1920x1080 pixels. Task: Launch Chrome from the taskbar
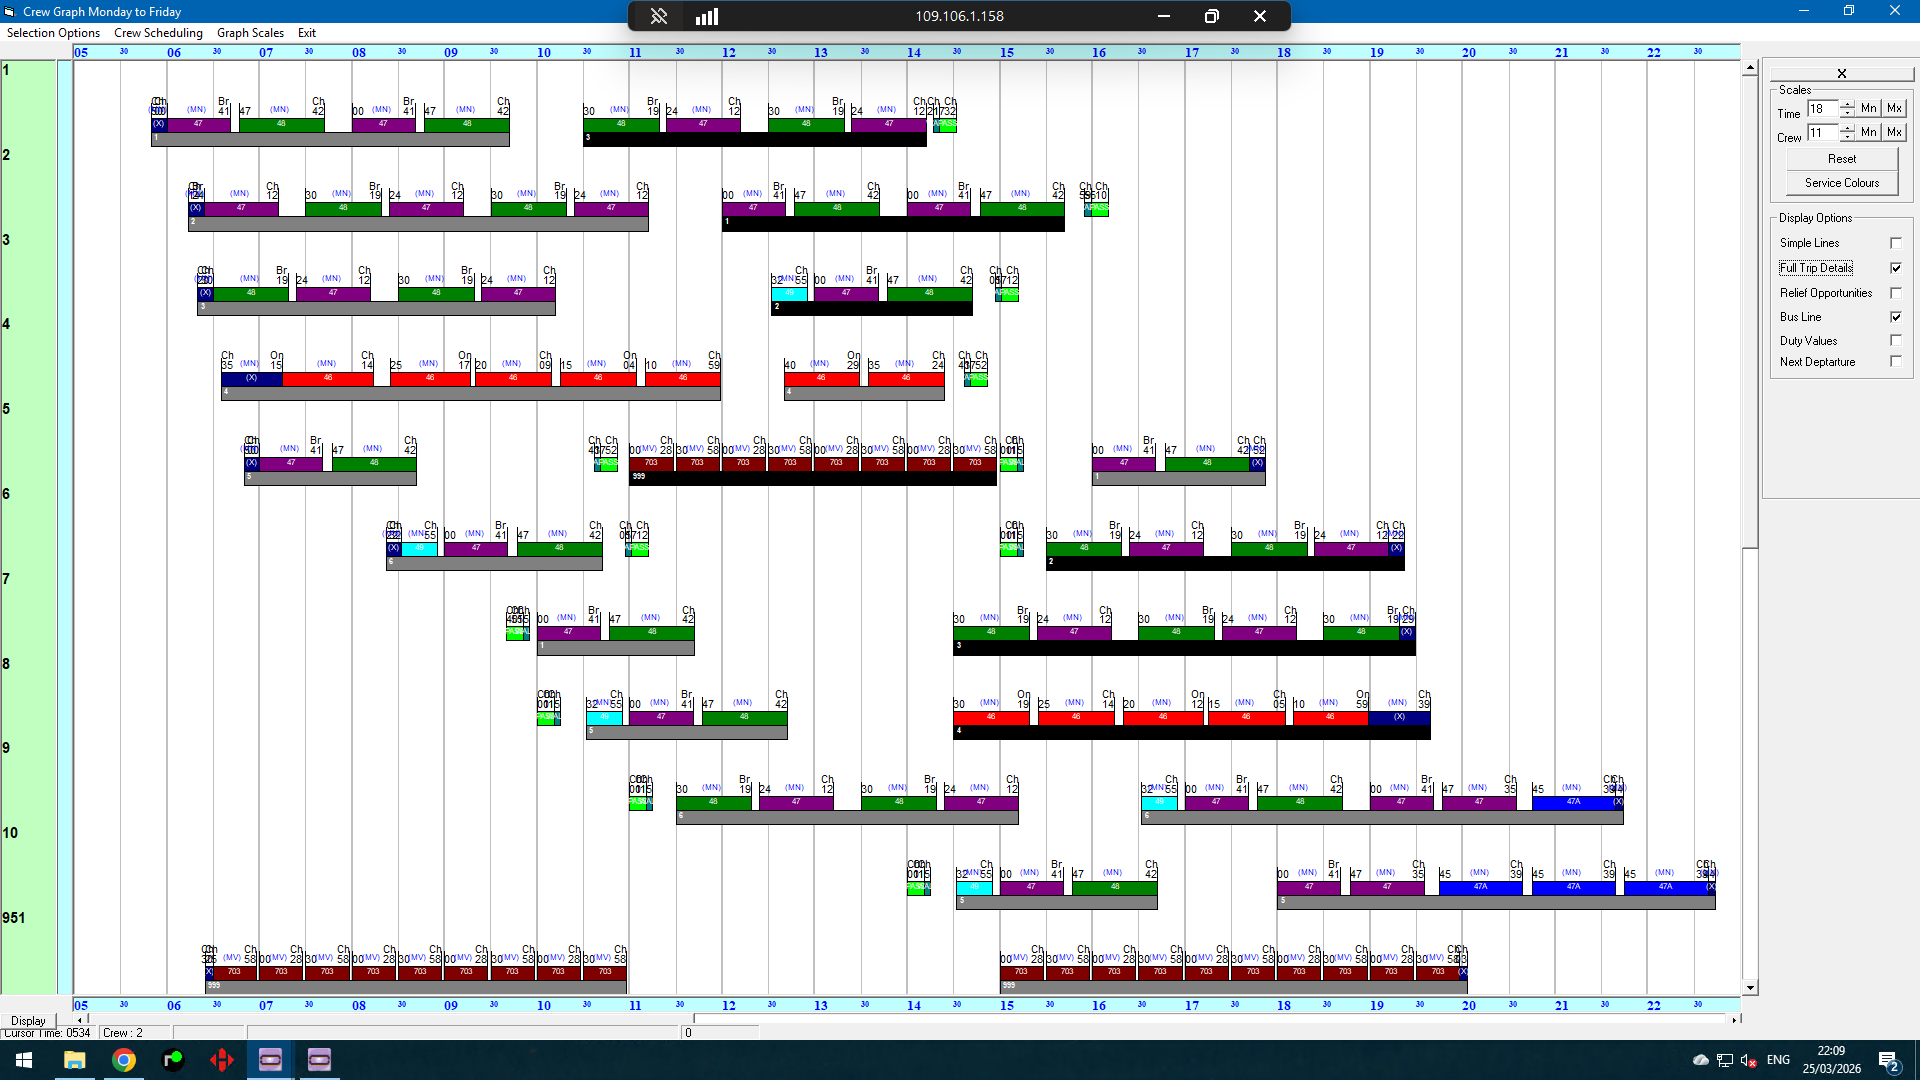point(124,1060)
